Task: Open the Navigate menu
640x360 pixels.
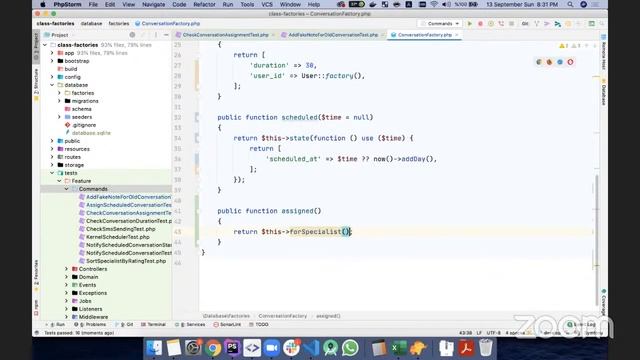Action: point(153,4)
